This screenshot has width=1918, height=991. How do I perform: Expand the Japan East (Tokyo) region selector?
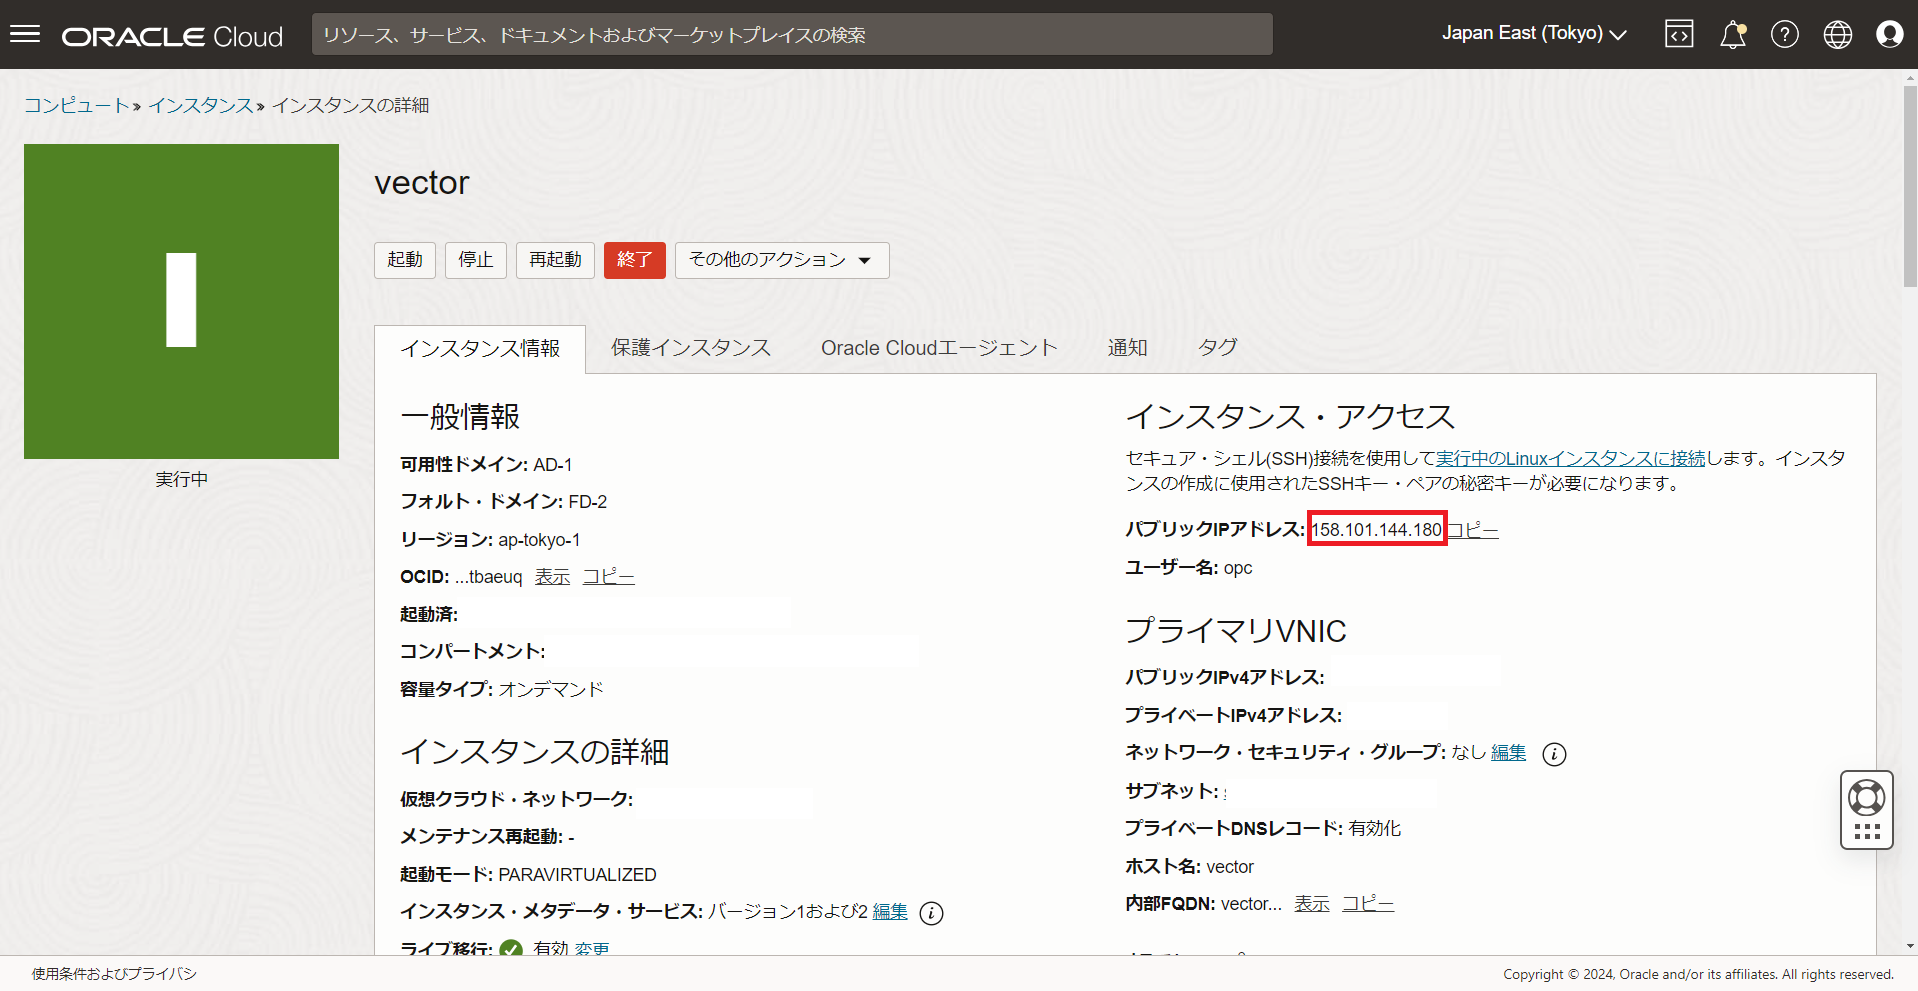(1533, 34)
